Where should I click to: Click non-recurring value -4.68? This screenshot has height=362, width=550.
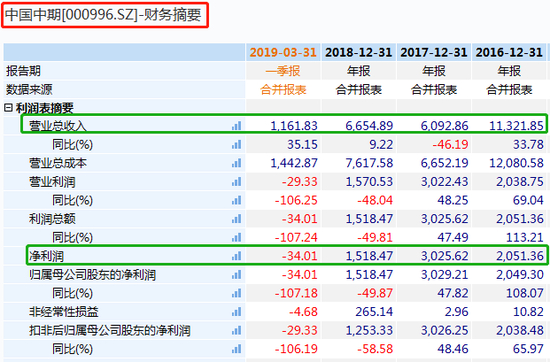pyautogui.click(x=303, y=311)
